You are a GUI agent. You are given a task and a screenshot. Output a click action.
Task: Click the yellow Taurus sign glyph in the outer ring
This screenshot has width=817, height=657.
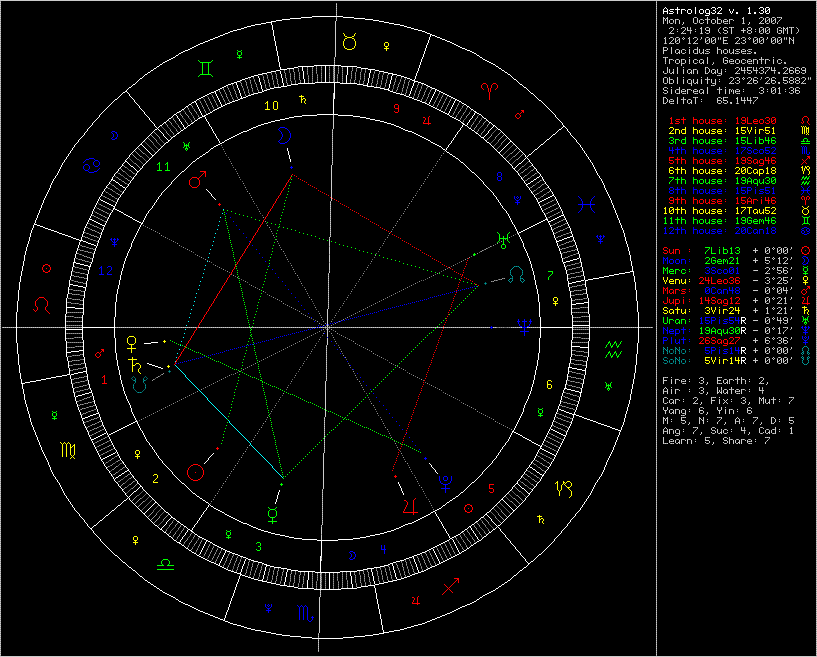(x=350, y=41)
